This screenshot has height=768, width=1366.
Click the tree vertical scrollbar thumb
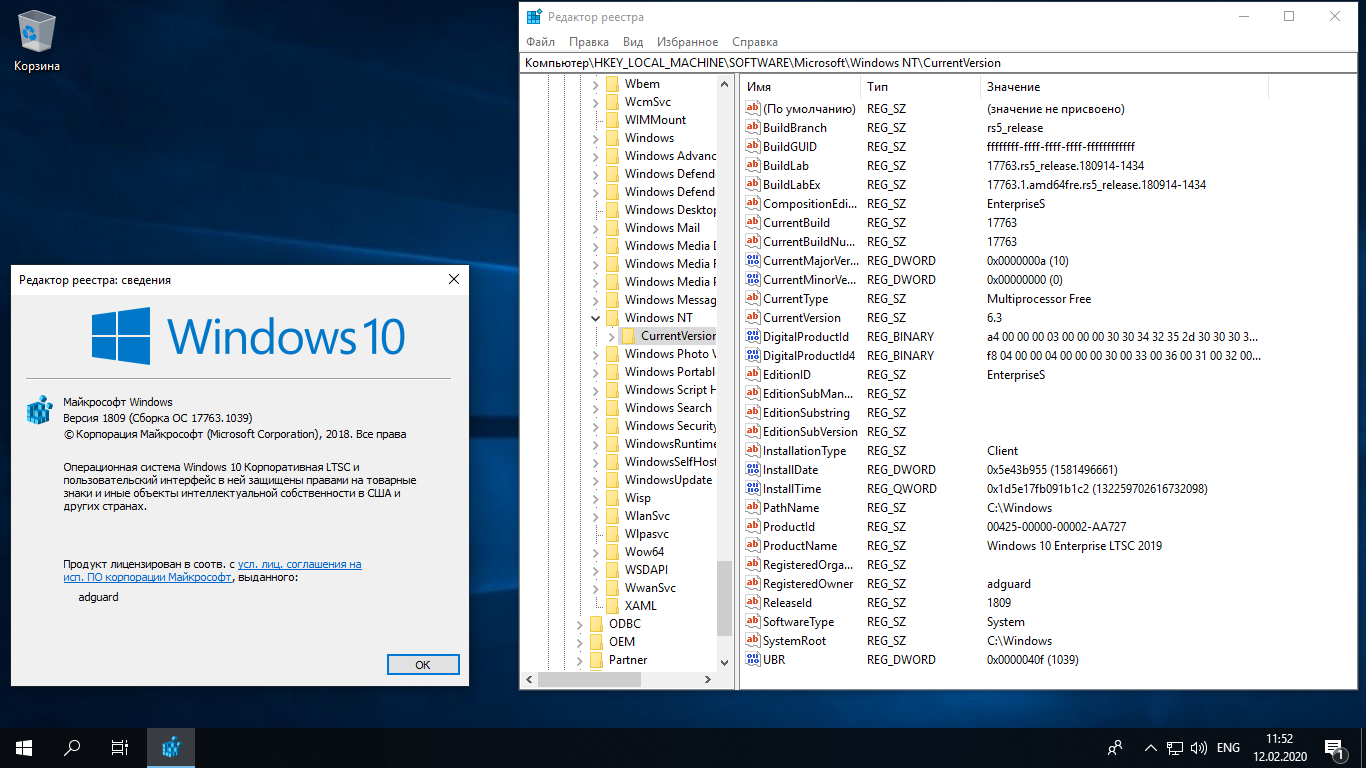pos(725,597)
